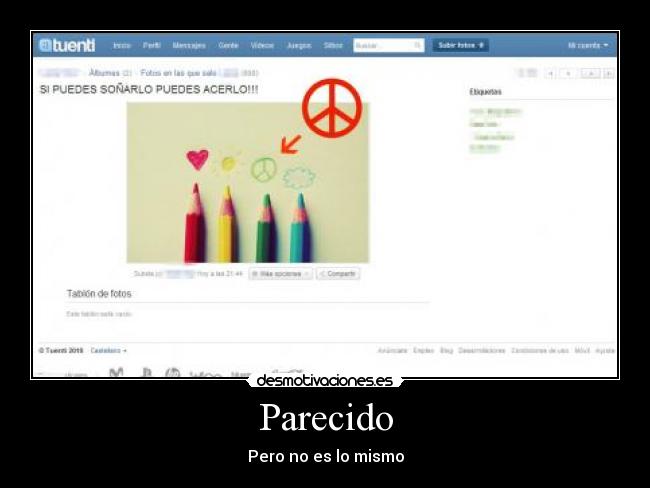Open the Vídeos section
This screenshot has height=488, width=650.
(262, 45)
